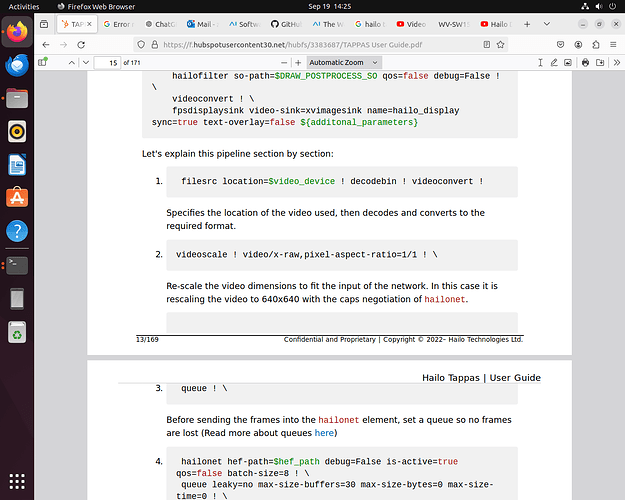Image resolution: width=625 pixels, height=500 pixels.
Task: Print the PDF document
Action: point(585,63)
